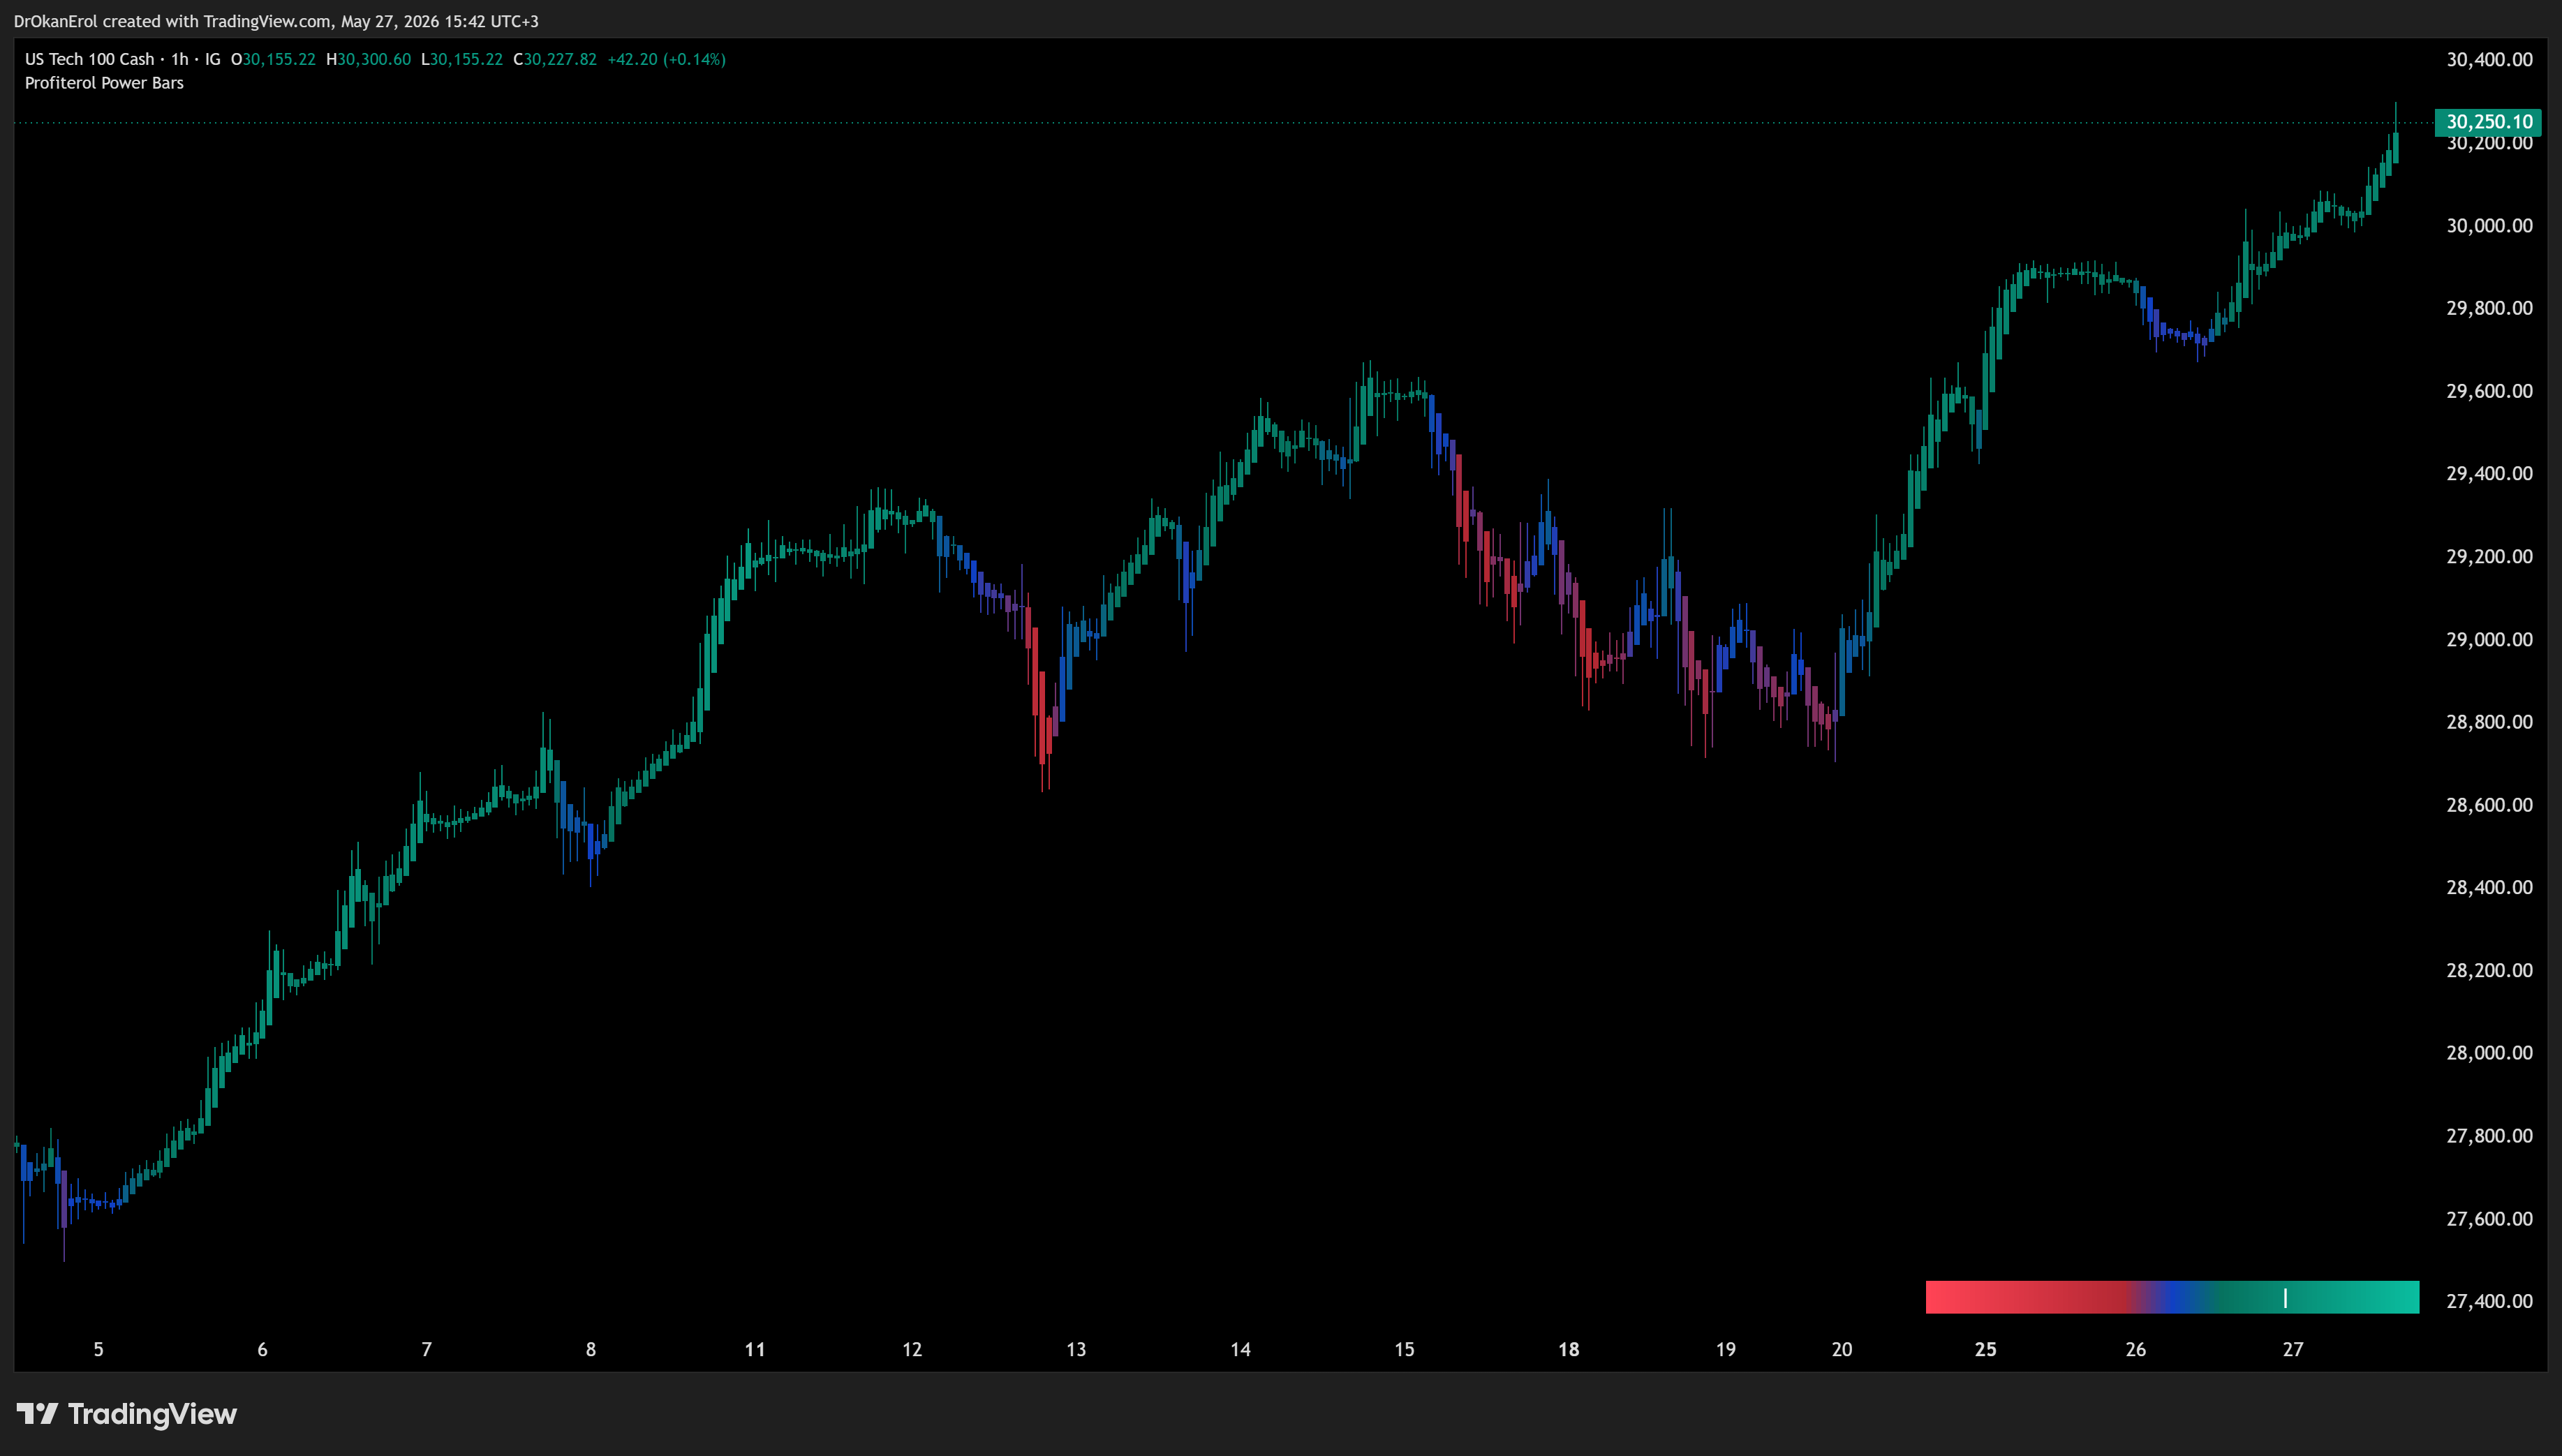Click the 29,200.00 price axis label
Screen dimensions: 2562x1456
pos(2489,557)
